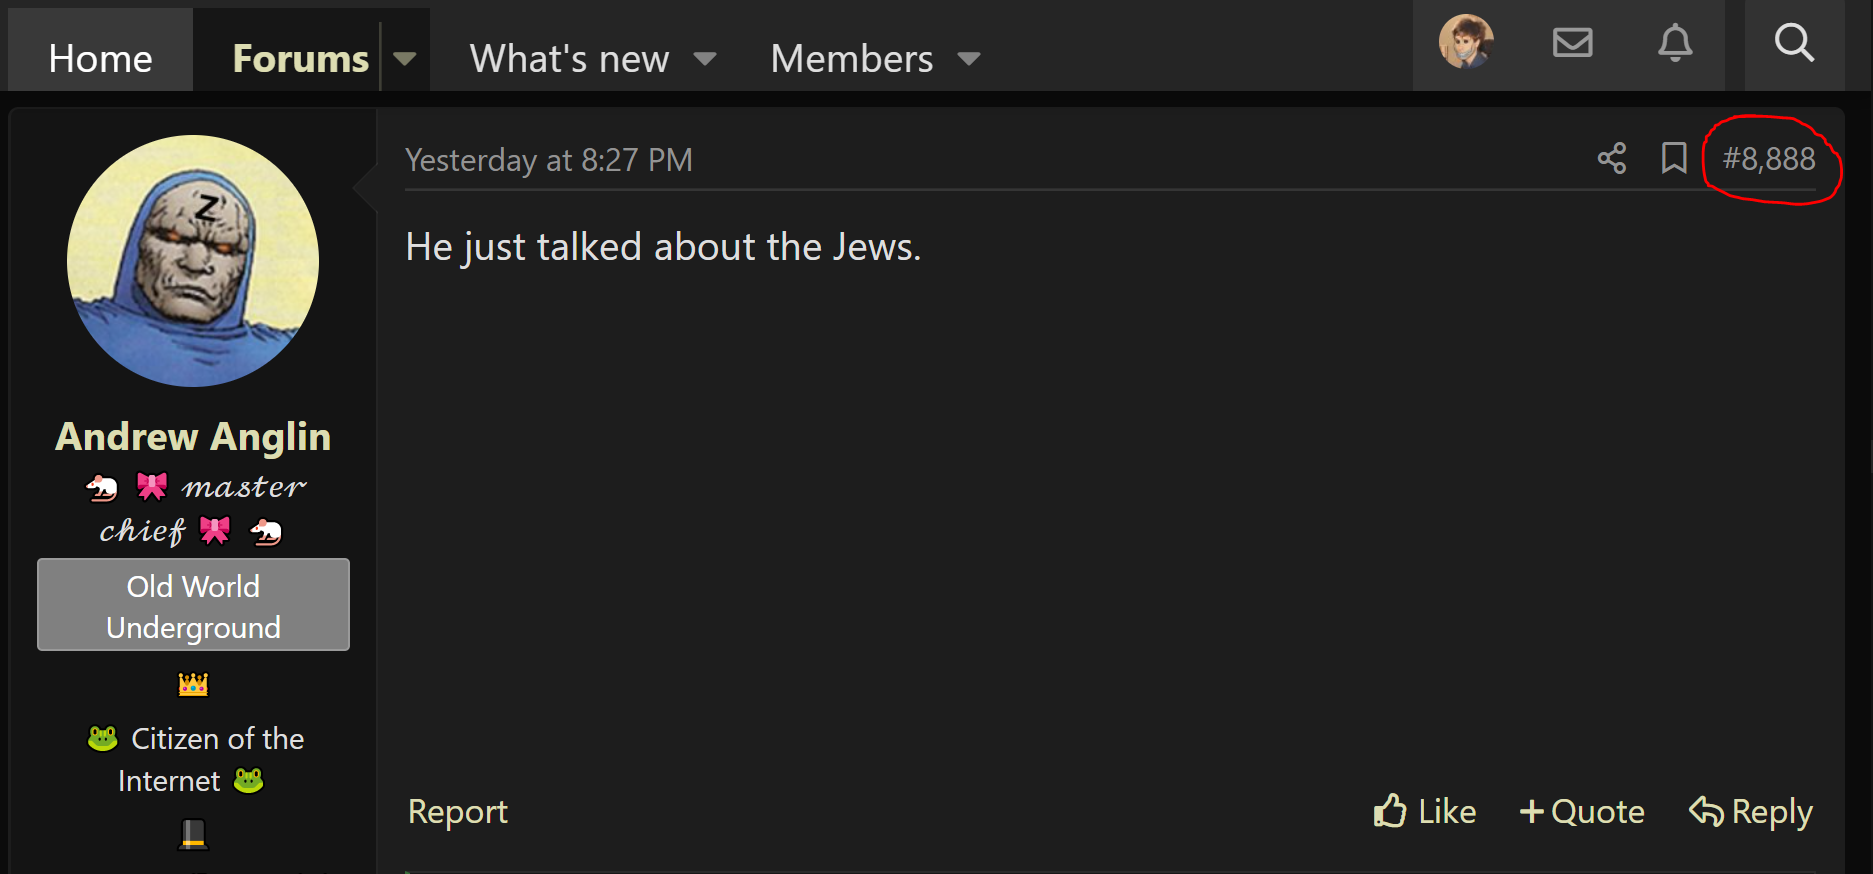1873x874 pixels.
Task: Expand the Forums dropdown arrow
Action: [x=405, y=58]
